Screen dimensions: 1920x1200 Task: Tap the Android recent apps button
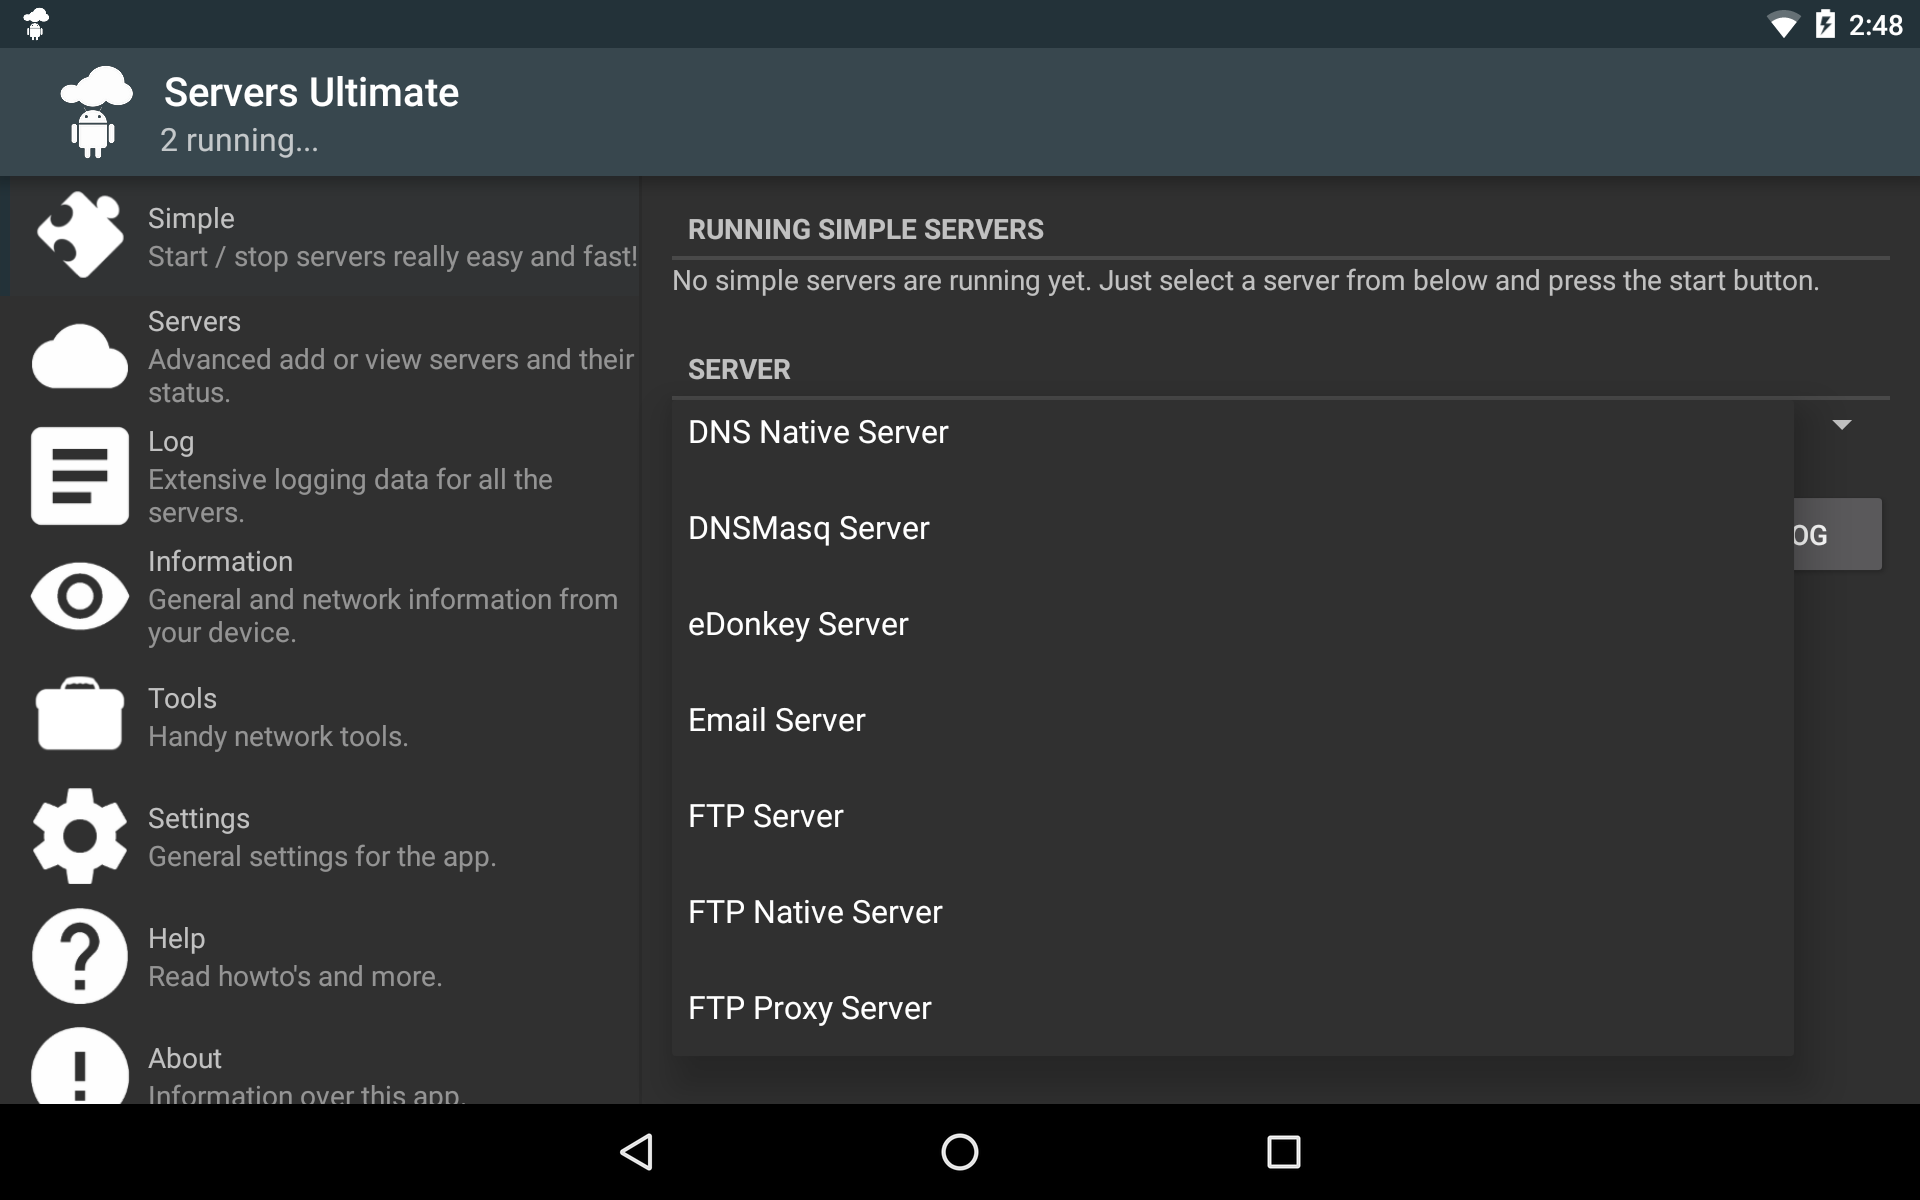coord(1283,1152)
